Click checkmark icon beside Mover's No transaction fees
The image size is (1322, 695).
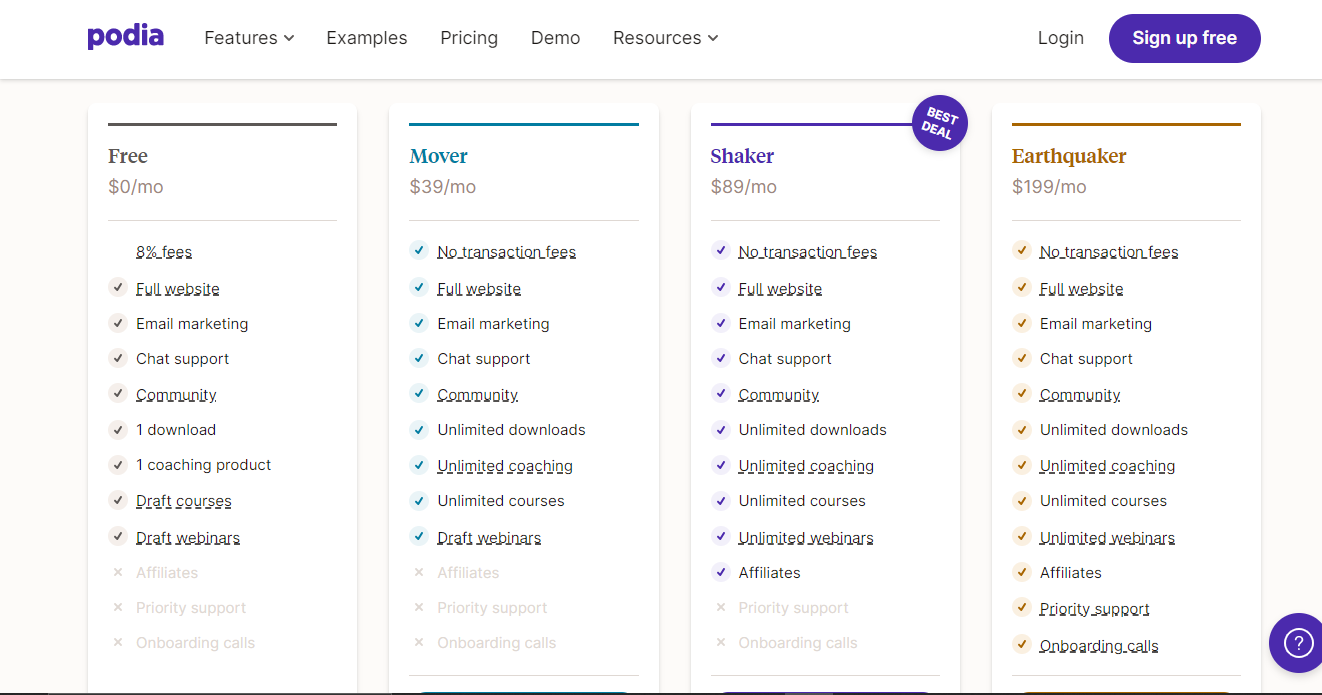tap(419, 251)
